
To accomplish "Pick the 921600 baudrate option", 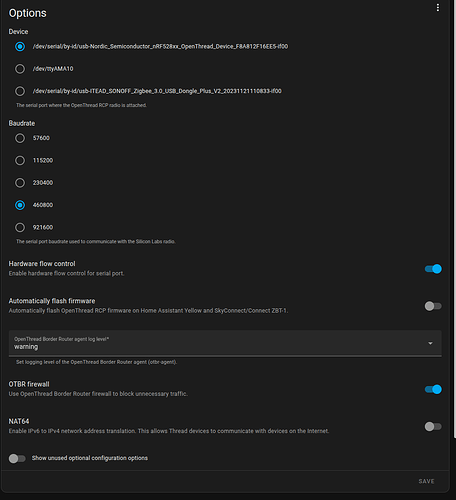I will pyautogui.click(x=20, y=227).
